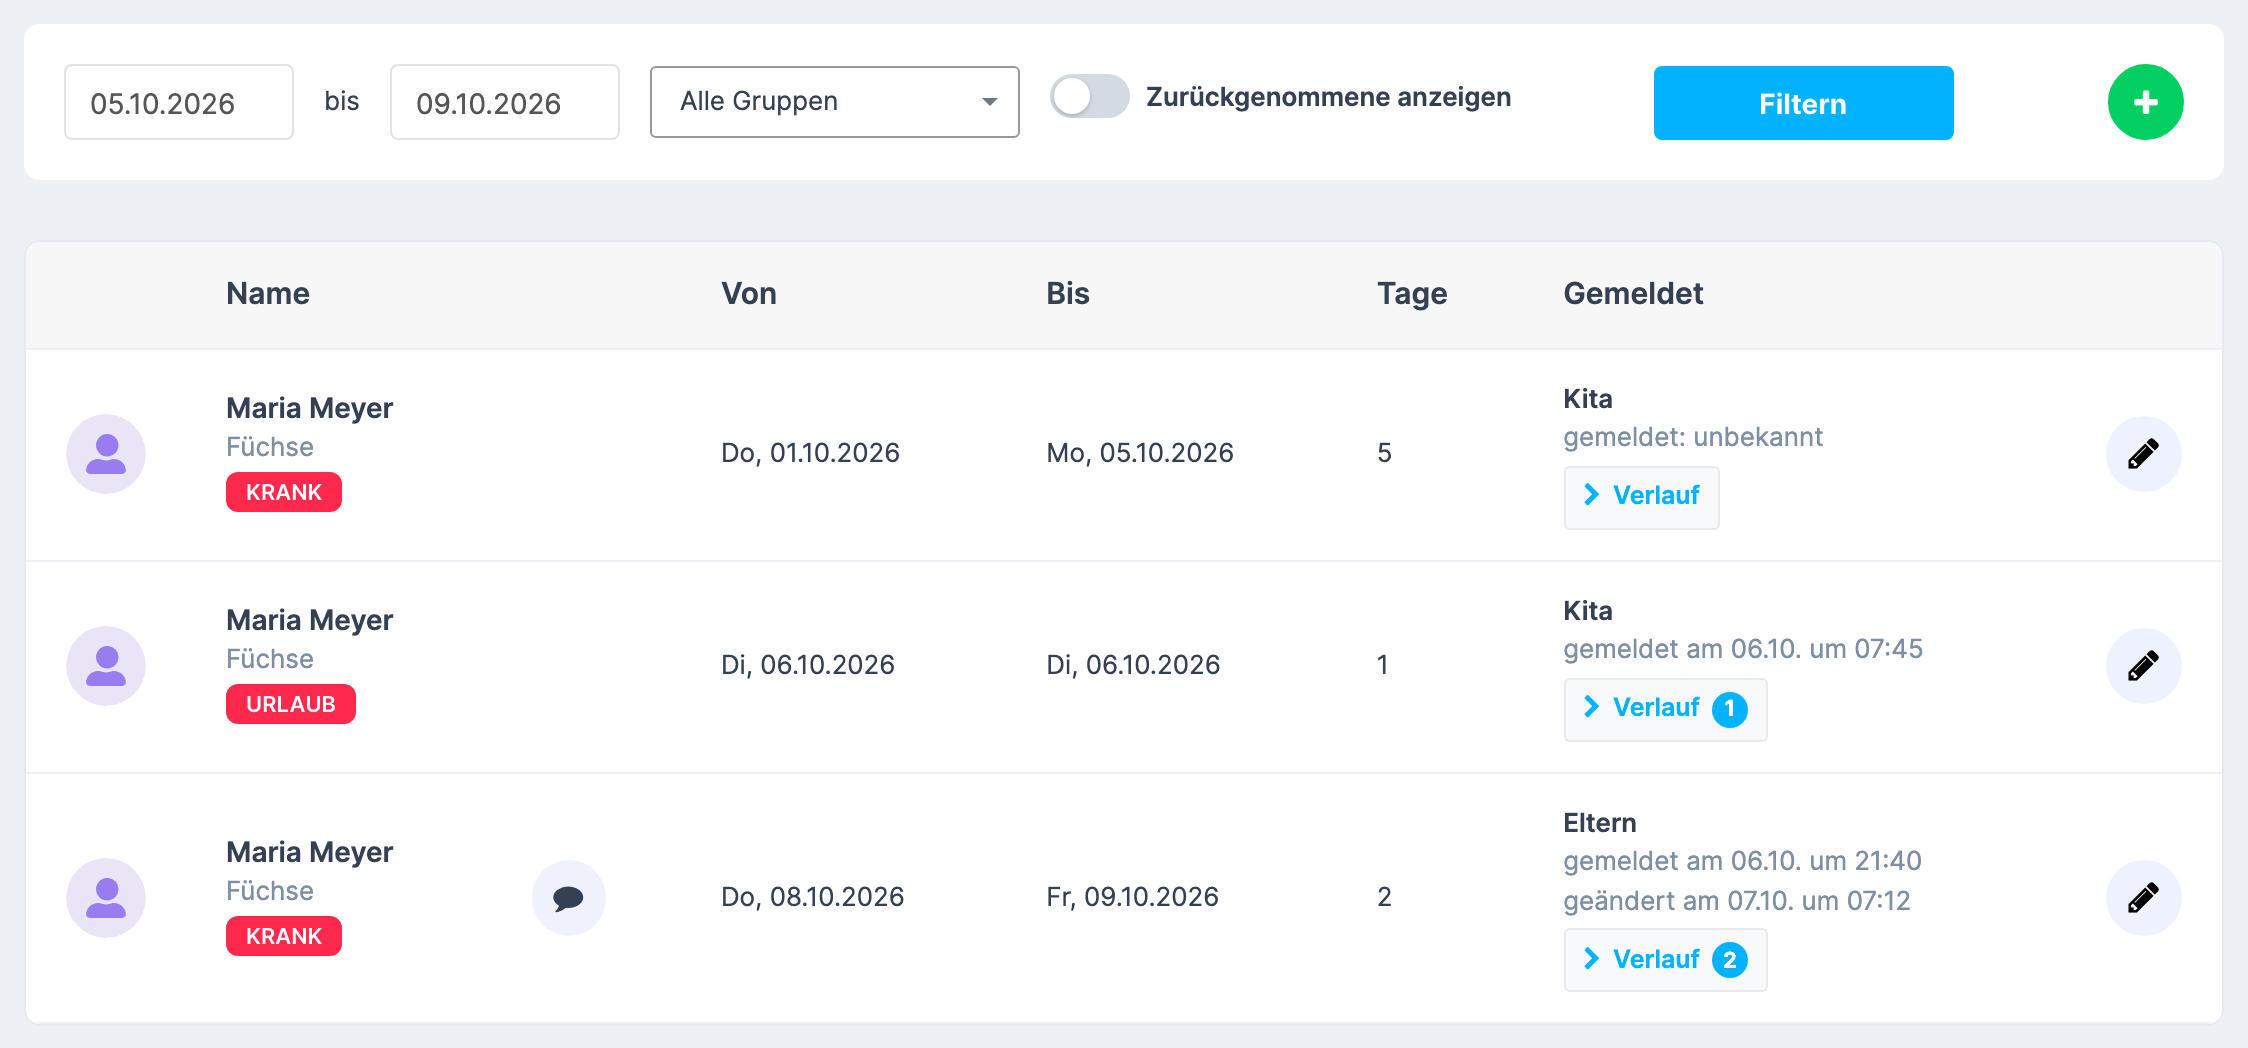Screen dimensions: 2248x1048
Task: Click avatar in the Urlaub row
Action: (106, 666)
